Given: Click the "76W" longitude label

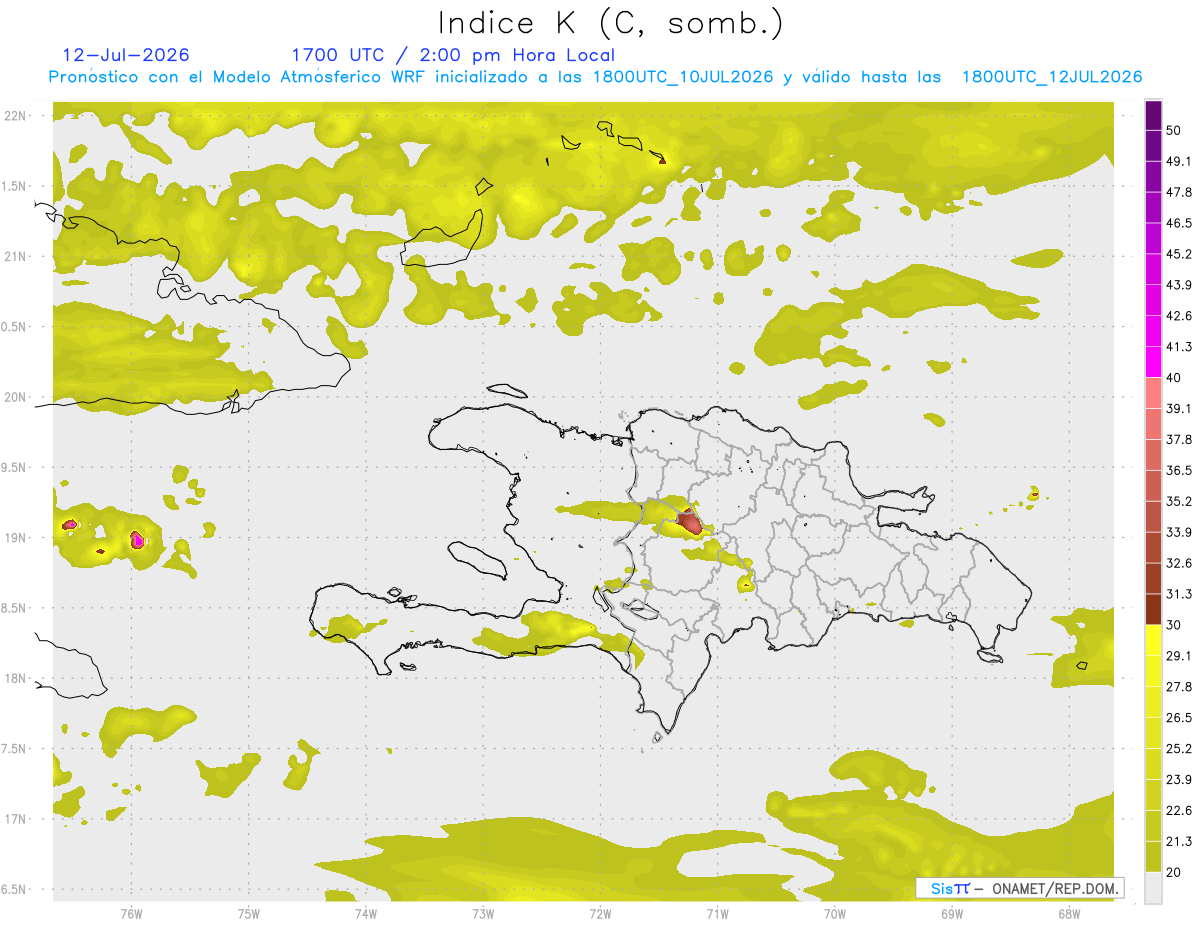Looking at the screenshot, I should (131, 913).
